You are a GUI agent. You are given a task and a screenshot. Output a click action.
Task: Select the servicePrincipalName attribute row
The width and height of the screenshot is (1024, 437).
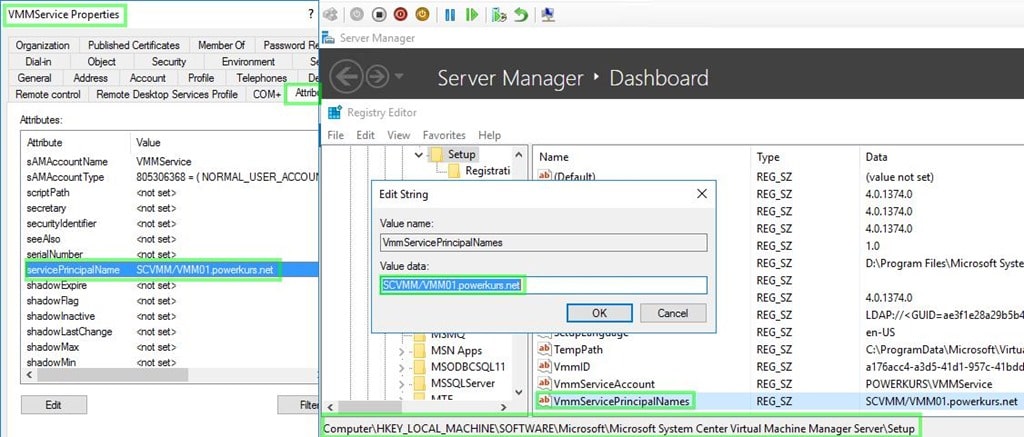pos(170,270)
